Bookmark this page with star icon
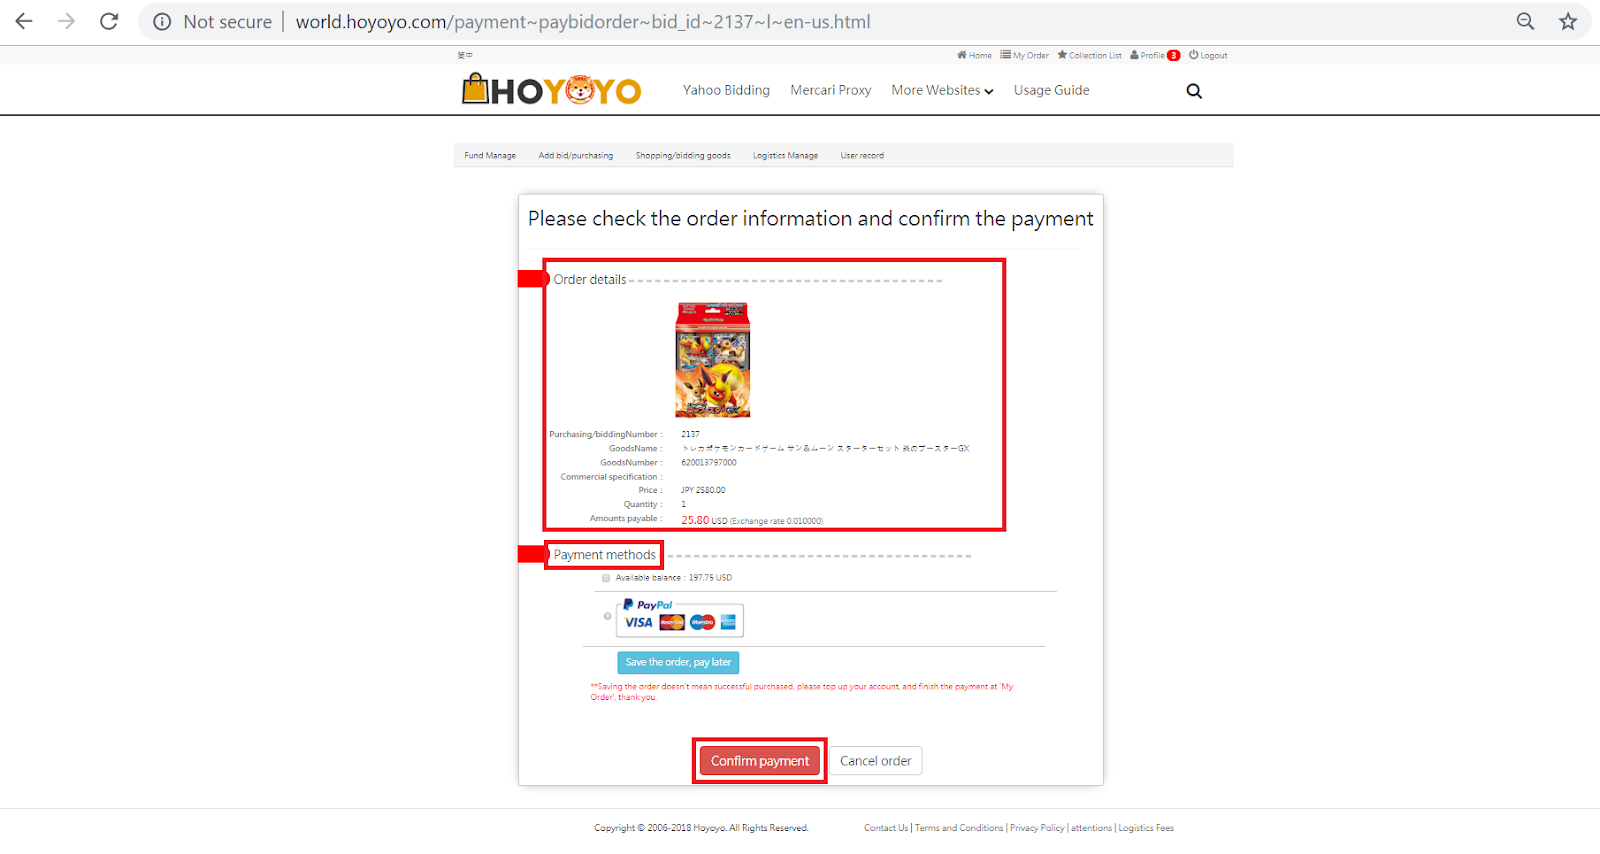The width and height of the screenshot is (1600, 854). pos(1568,22)
